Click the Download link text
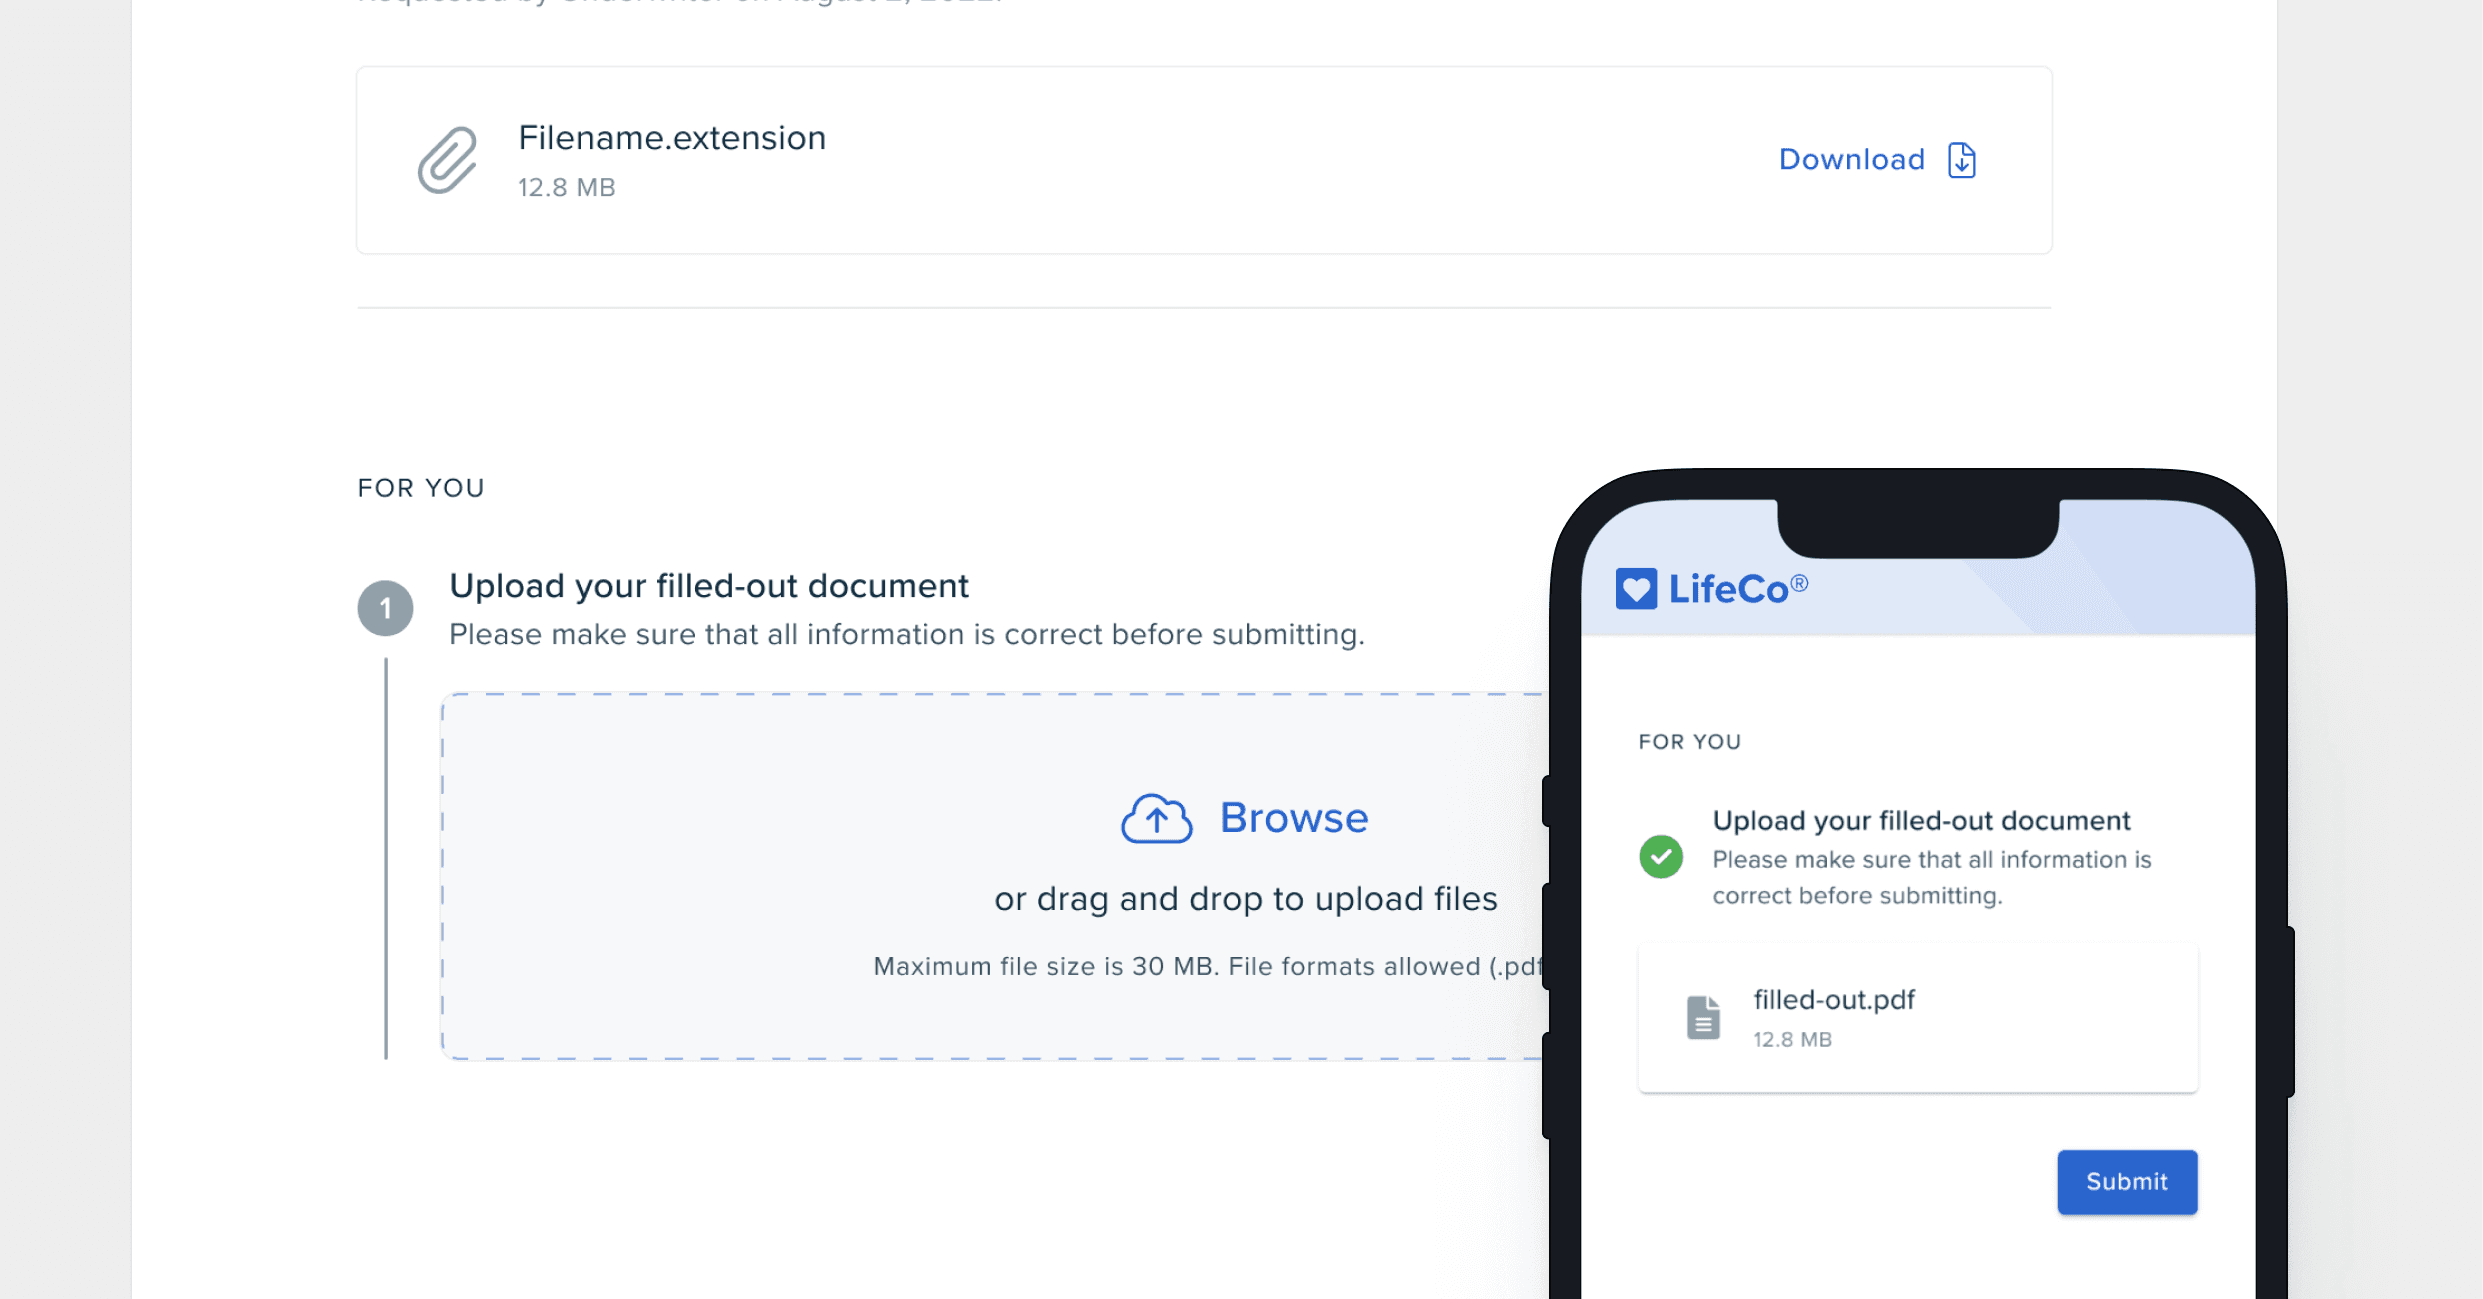The width and height of the screenshot is (2483, 1299). 1851,160
